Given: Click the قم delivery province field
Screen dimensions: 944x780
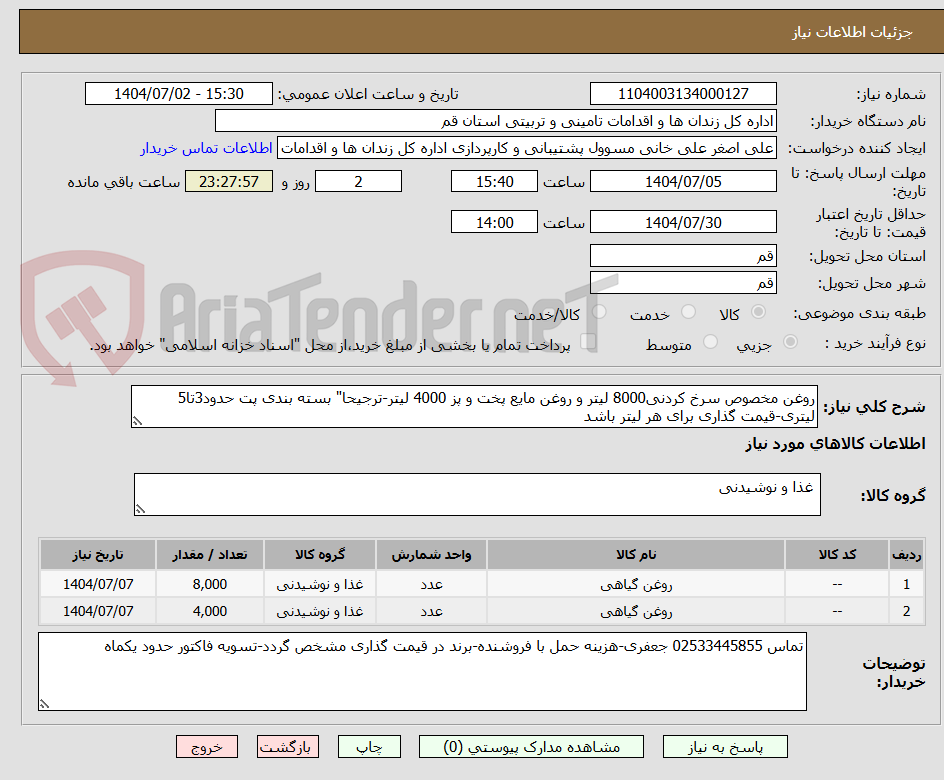Looking at the screenshot, I should [x=683, y=255].
